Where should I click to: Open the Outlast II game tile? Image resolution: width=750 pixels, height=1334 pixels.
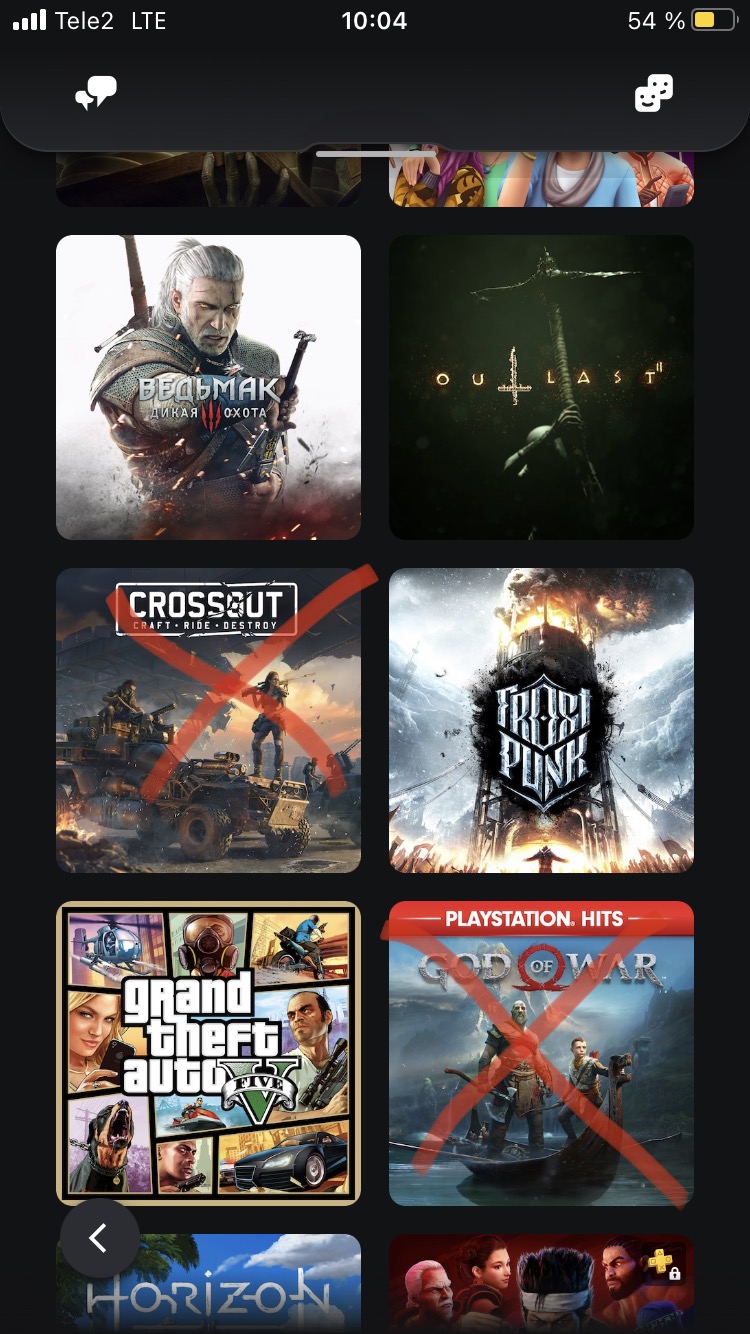541,387
